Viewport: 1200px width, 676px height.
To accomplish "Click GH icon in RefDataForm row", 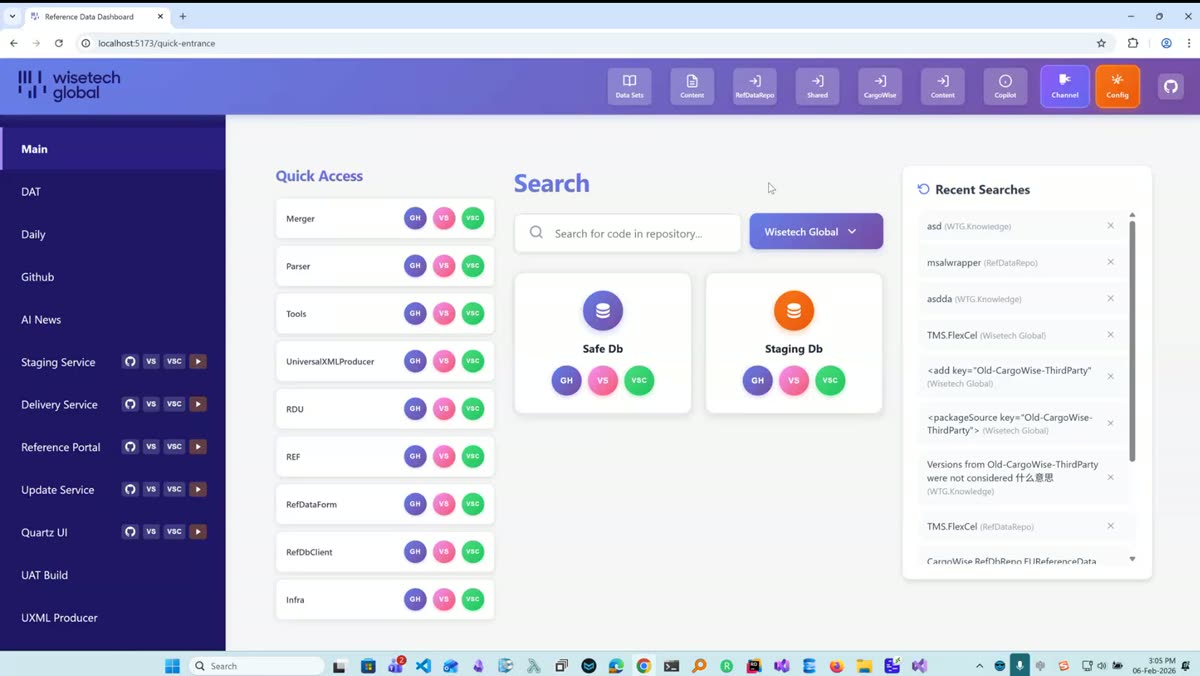I will coord(415,504).
